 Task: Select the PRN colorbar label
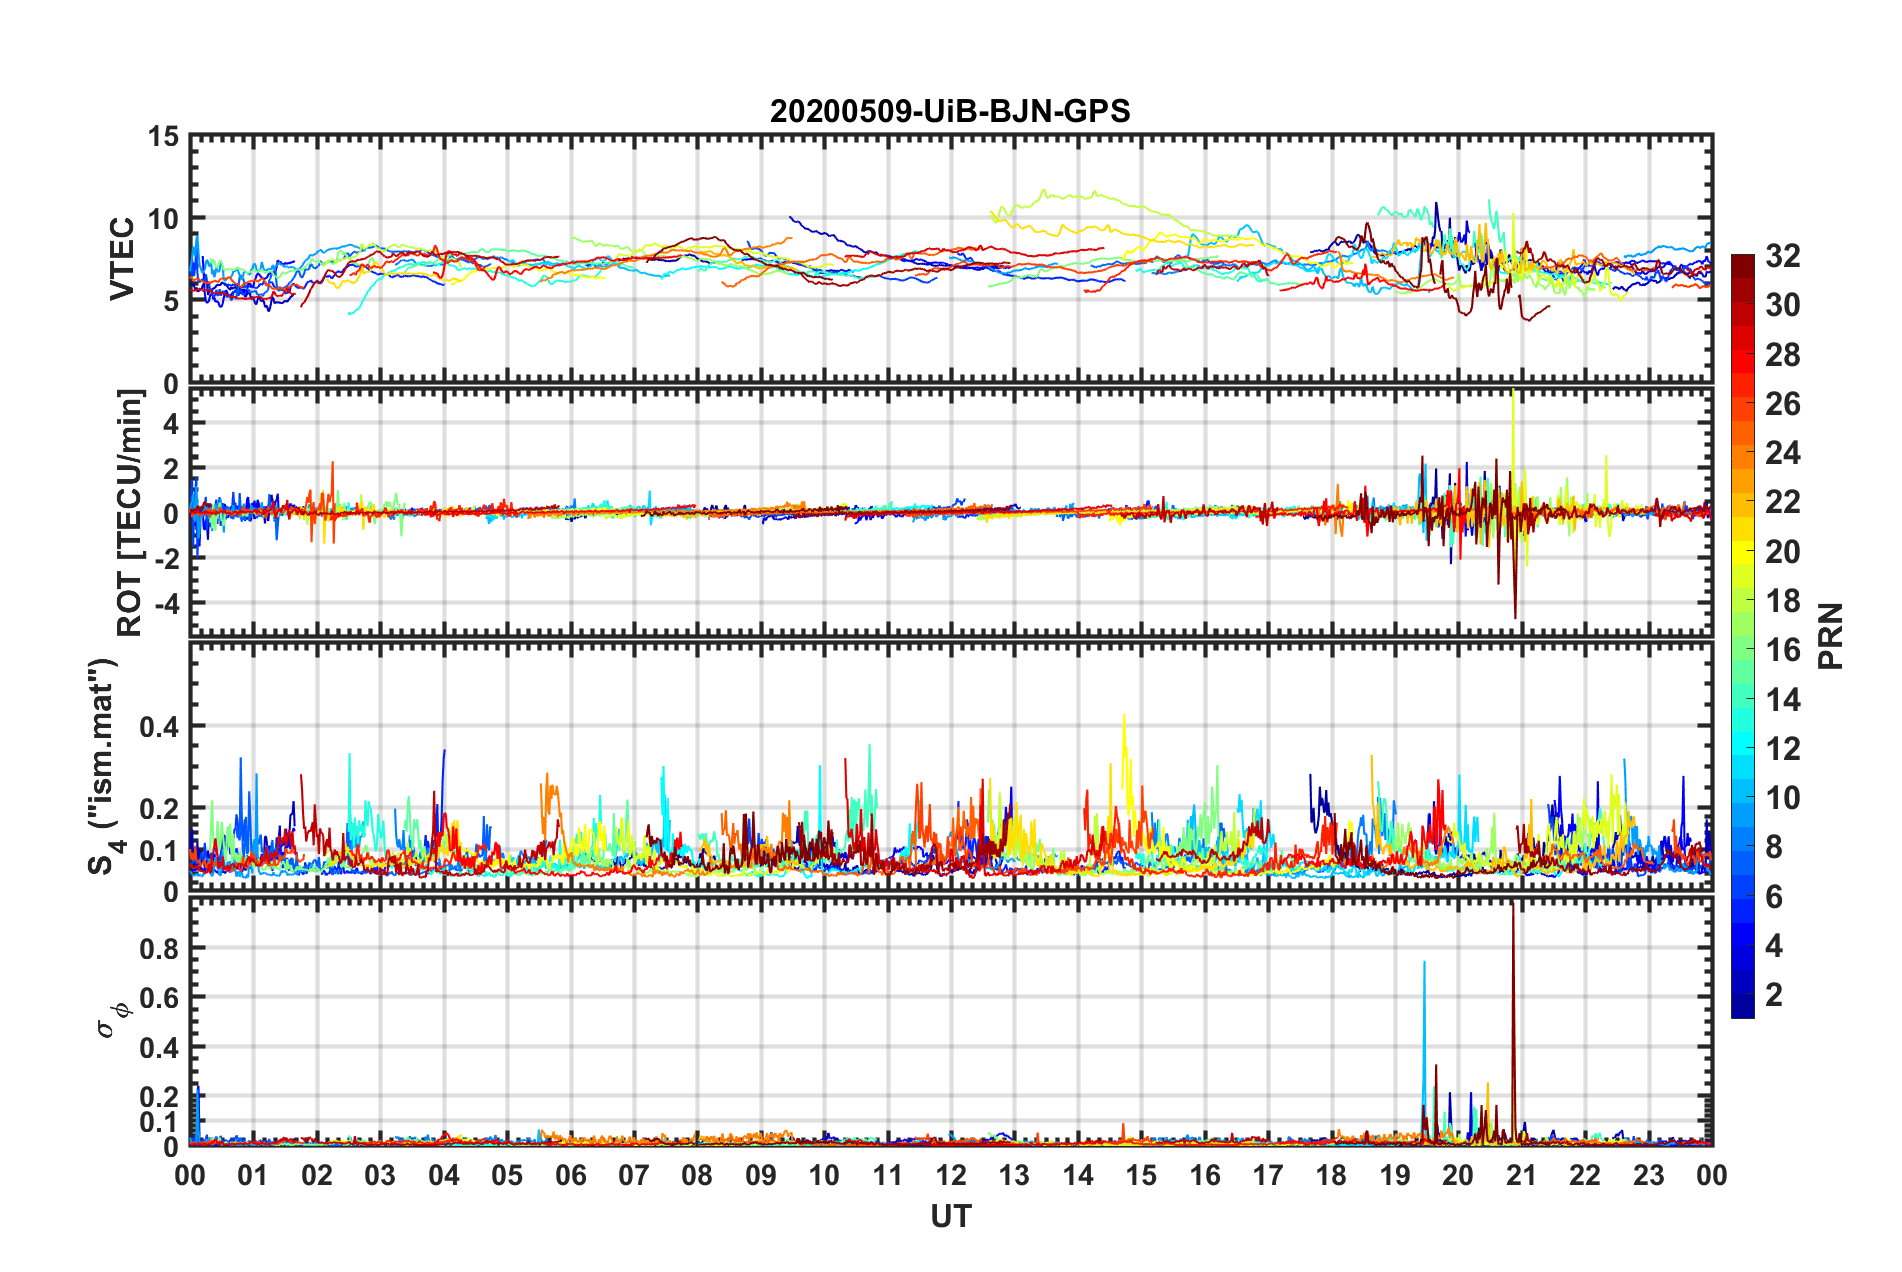coord(1831,636)
